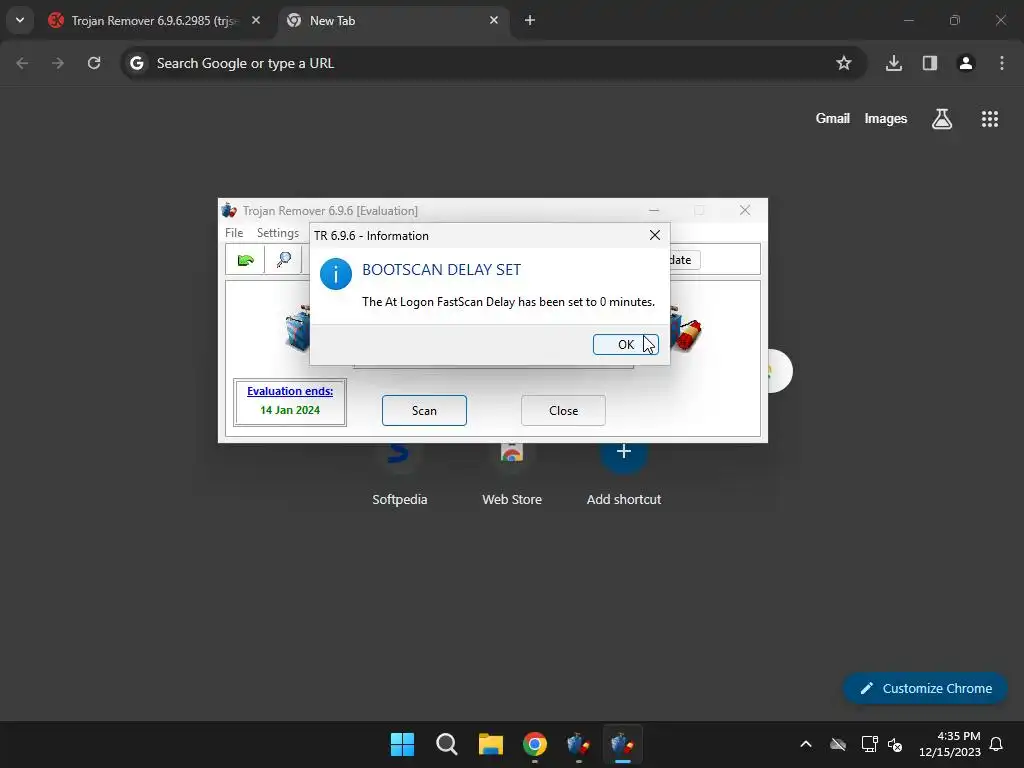This screenshot has width=1024, height=768.
Task: Open the Windows Start menu
Action: 402,744
